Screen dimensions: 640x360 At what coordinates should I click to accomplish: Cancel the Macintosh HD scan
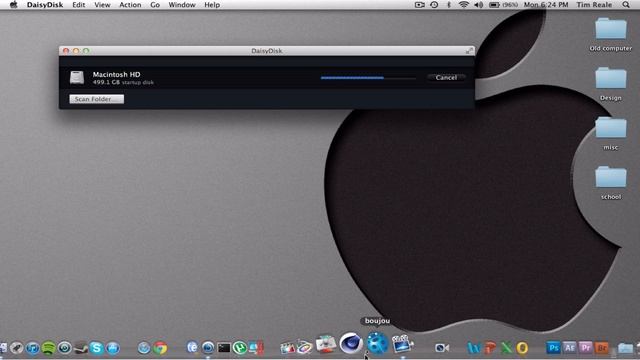[446, 78]
